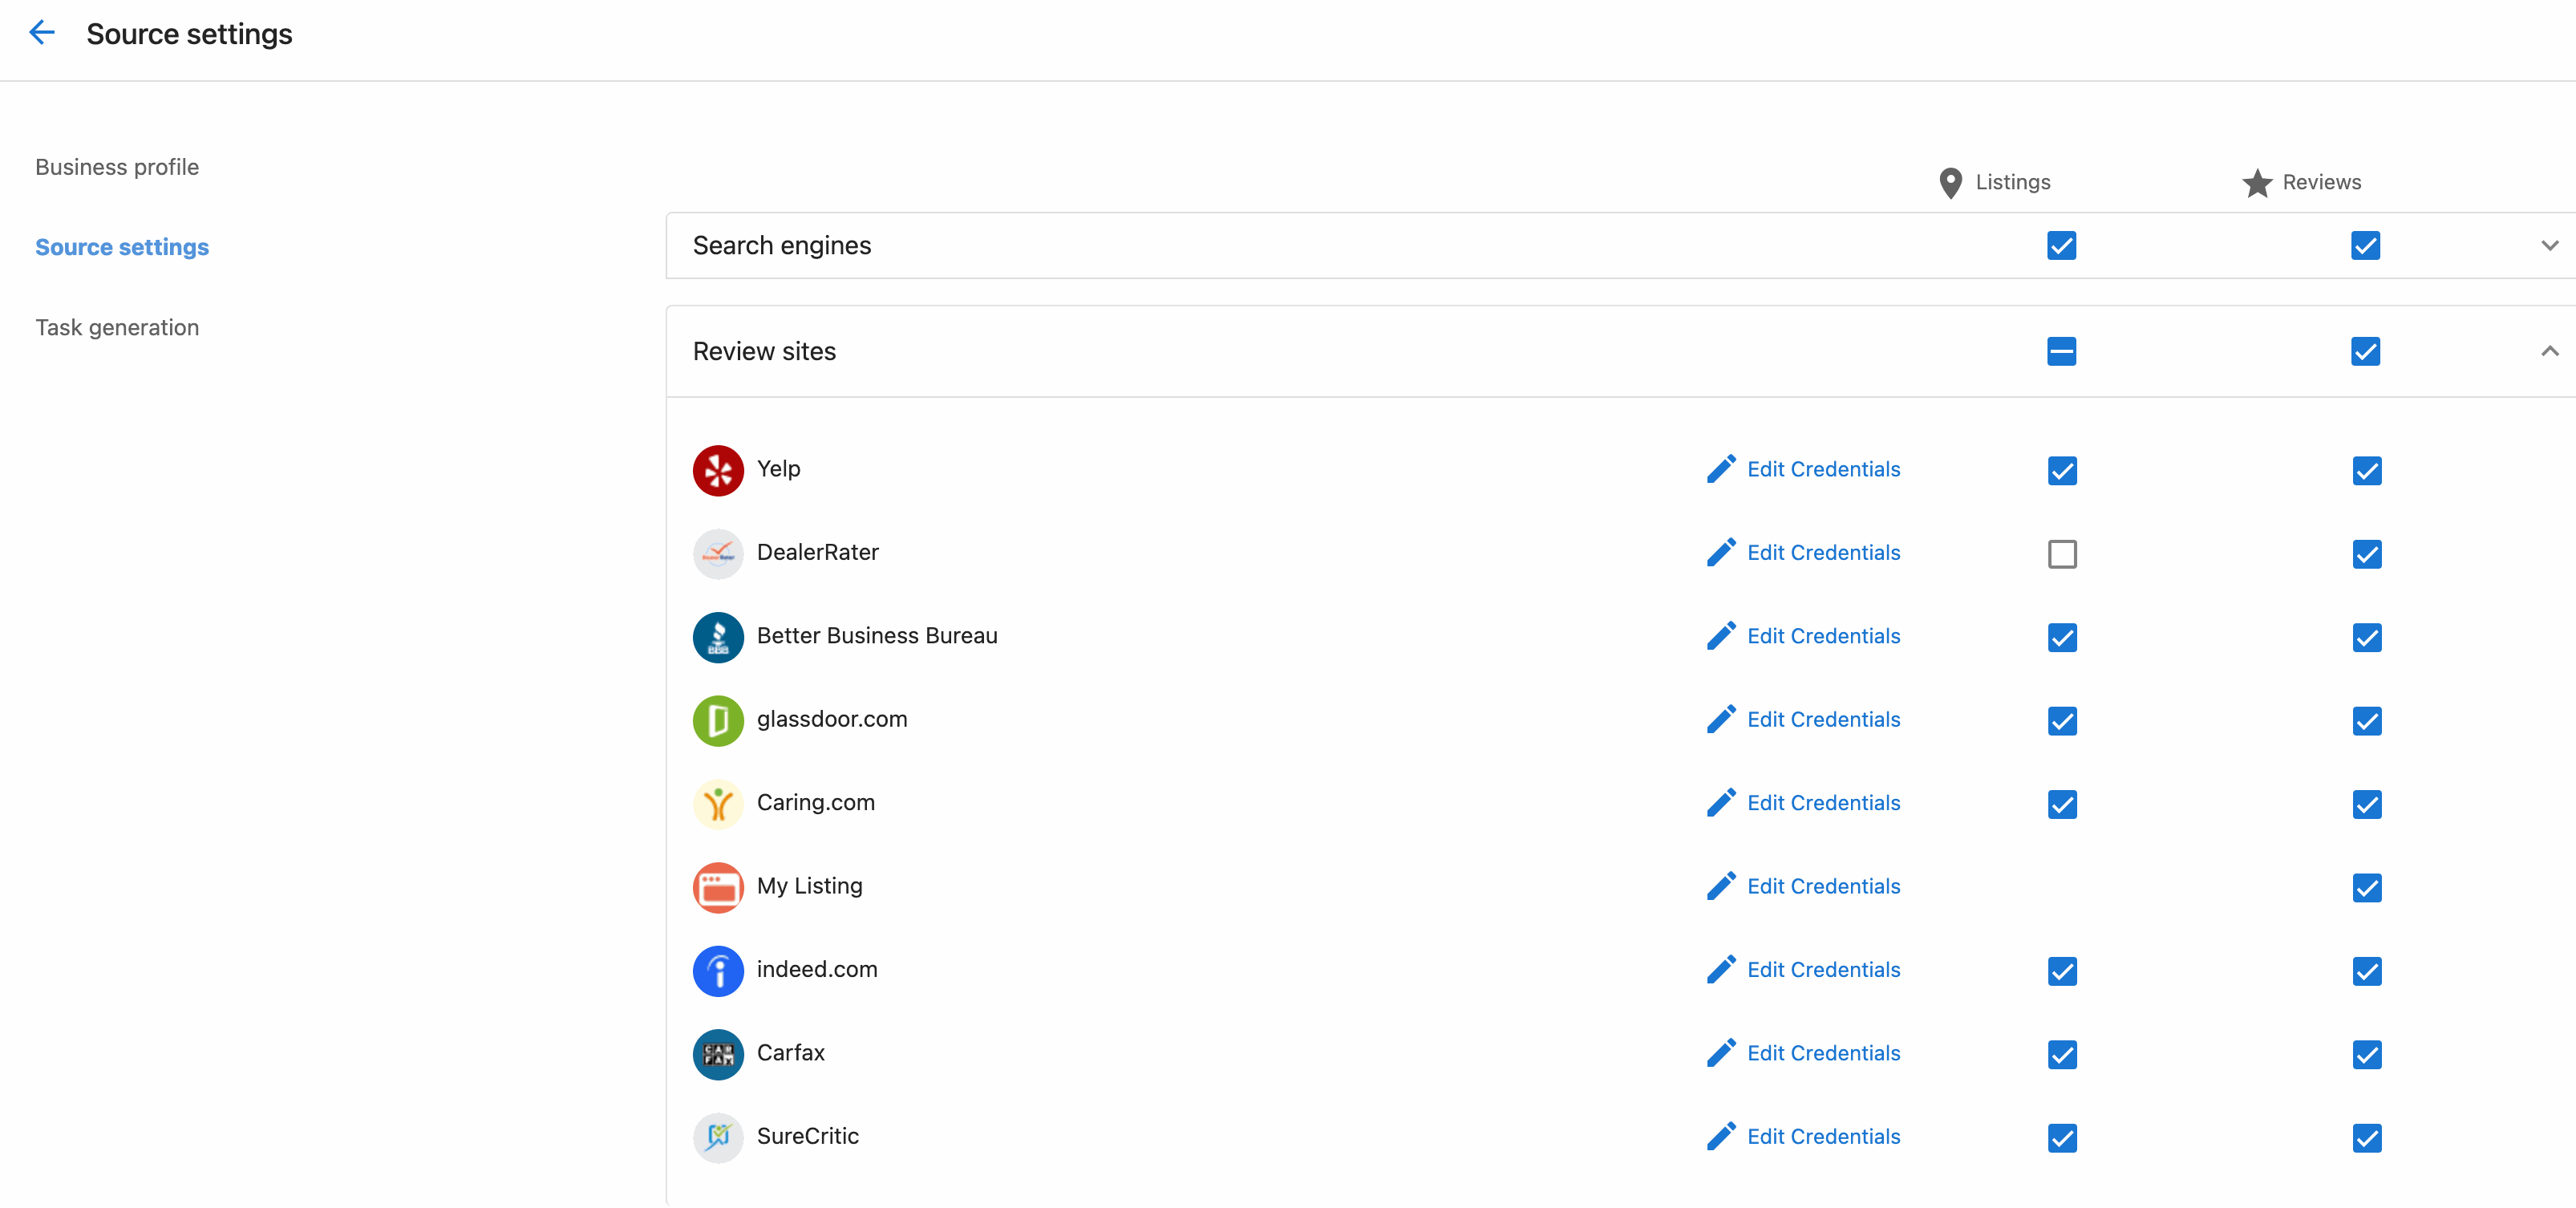
Task: Open Edit Credentials for glassdoor.com
Action: click(x=1823, y=719)
